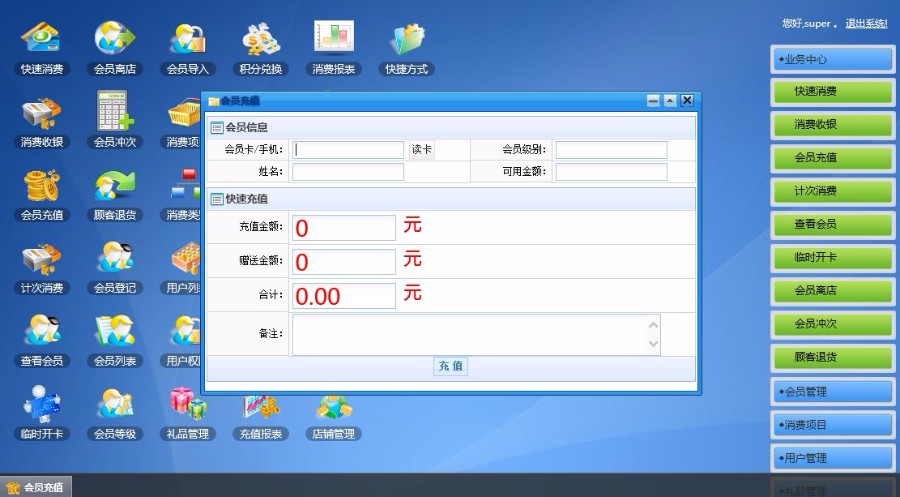Select the 会员充值 taskbar item
The image size is (900, 497).
(36, 487)
